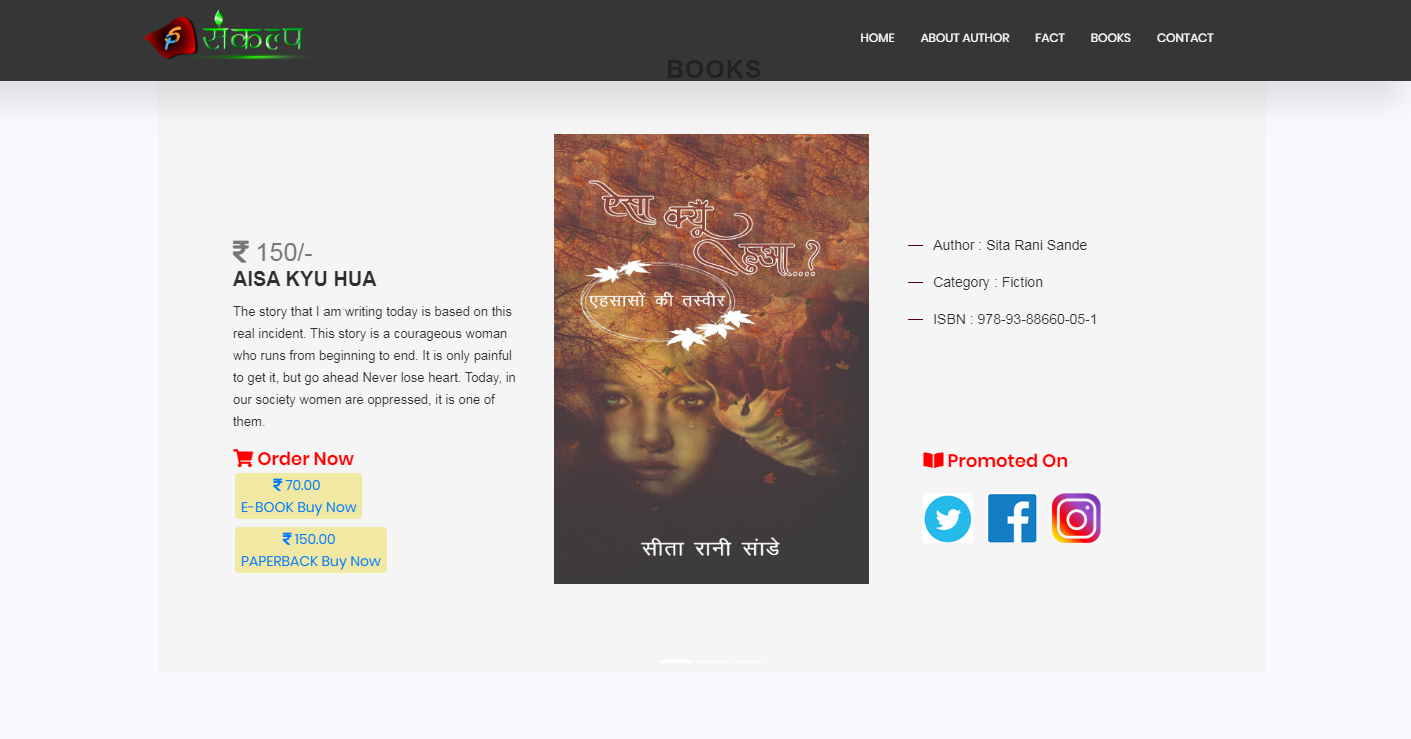Select the FACT navigation item
The image size is (1411, 739).
1050,38
